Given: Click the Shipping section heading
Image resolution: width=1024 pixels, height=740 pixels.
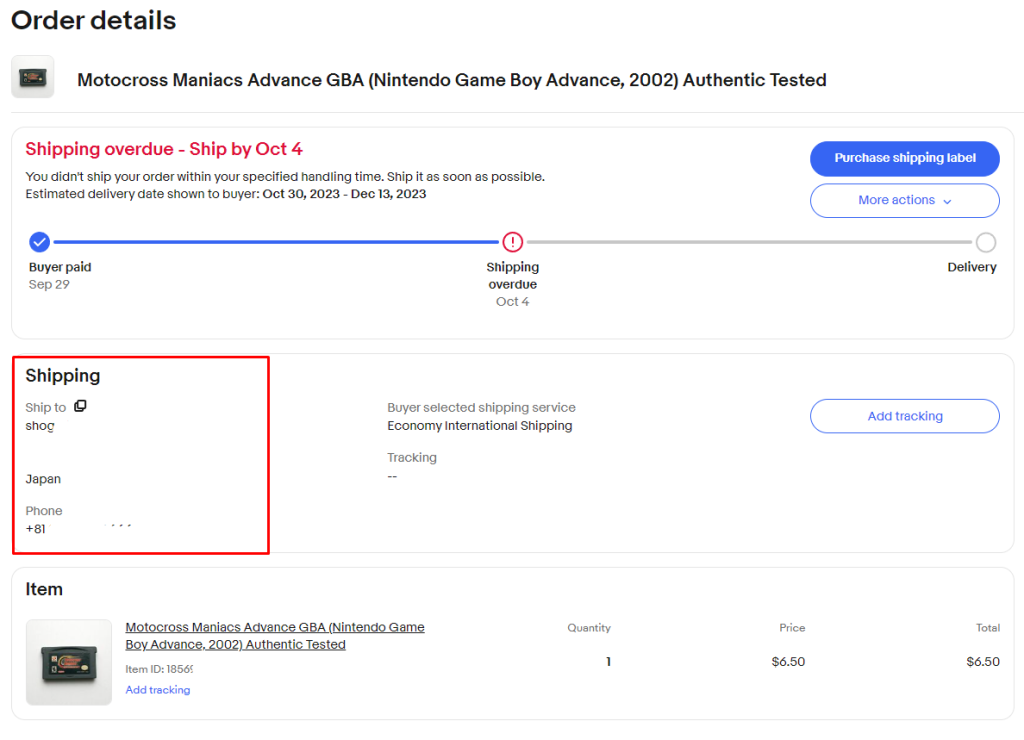Looking at the screenshot, I should coord(63,376).
